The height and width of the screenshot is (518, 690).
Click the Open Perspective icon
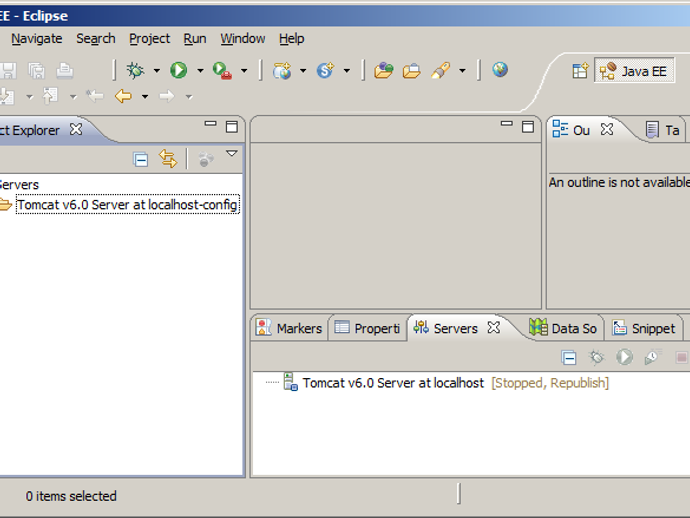[580, 70]
